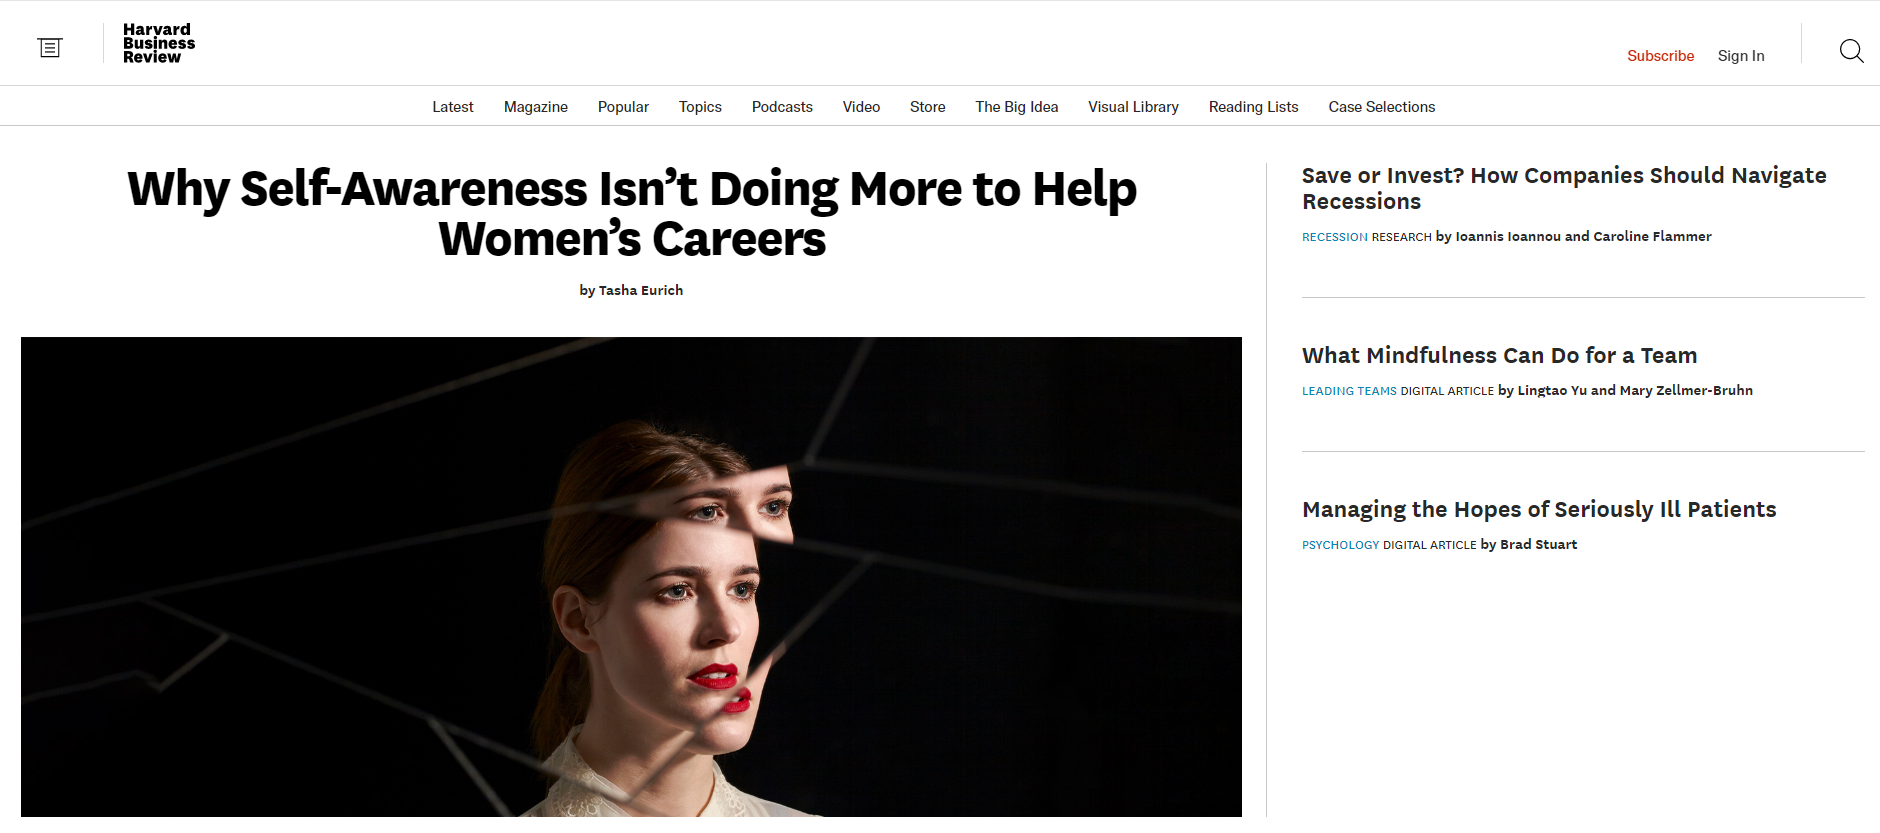1880x833 pixels.
Task: Open the hamburger navigation menu icon
Action: [50, 47]
